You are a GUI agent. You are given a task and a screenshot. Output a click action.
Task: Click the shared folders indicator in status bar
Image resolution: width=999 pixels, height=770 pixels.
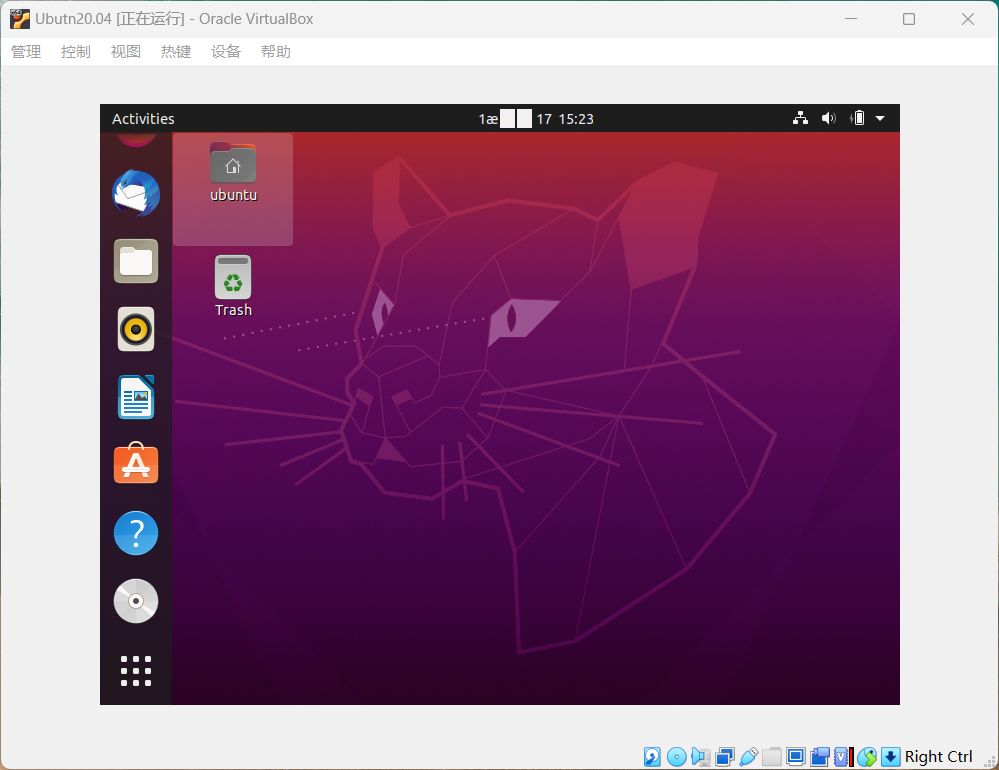point(772,757)
